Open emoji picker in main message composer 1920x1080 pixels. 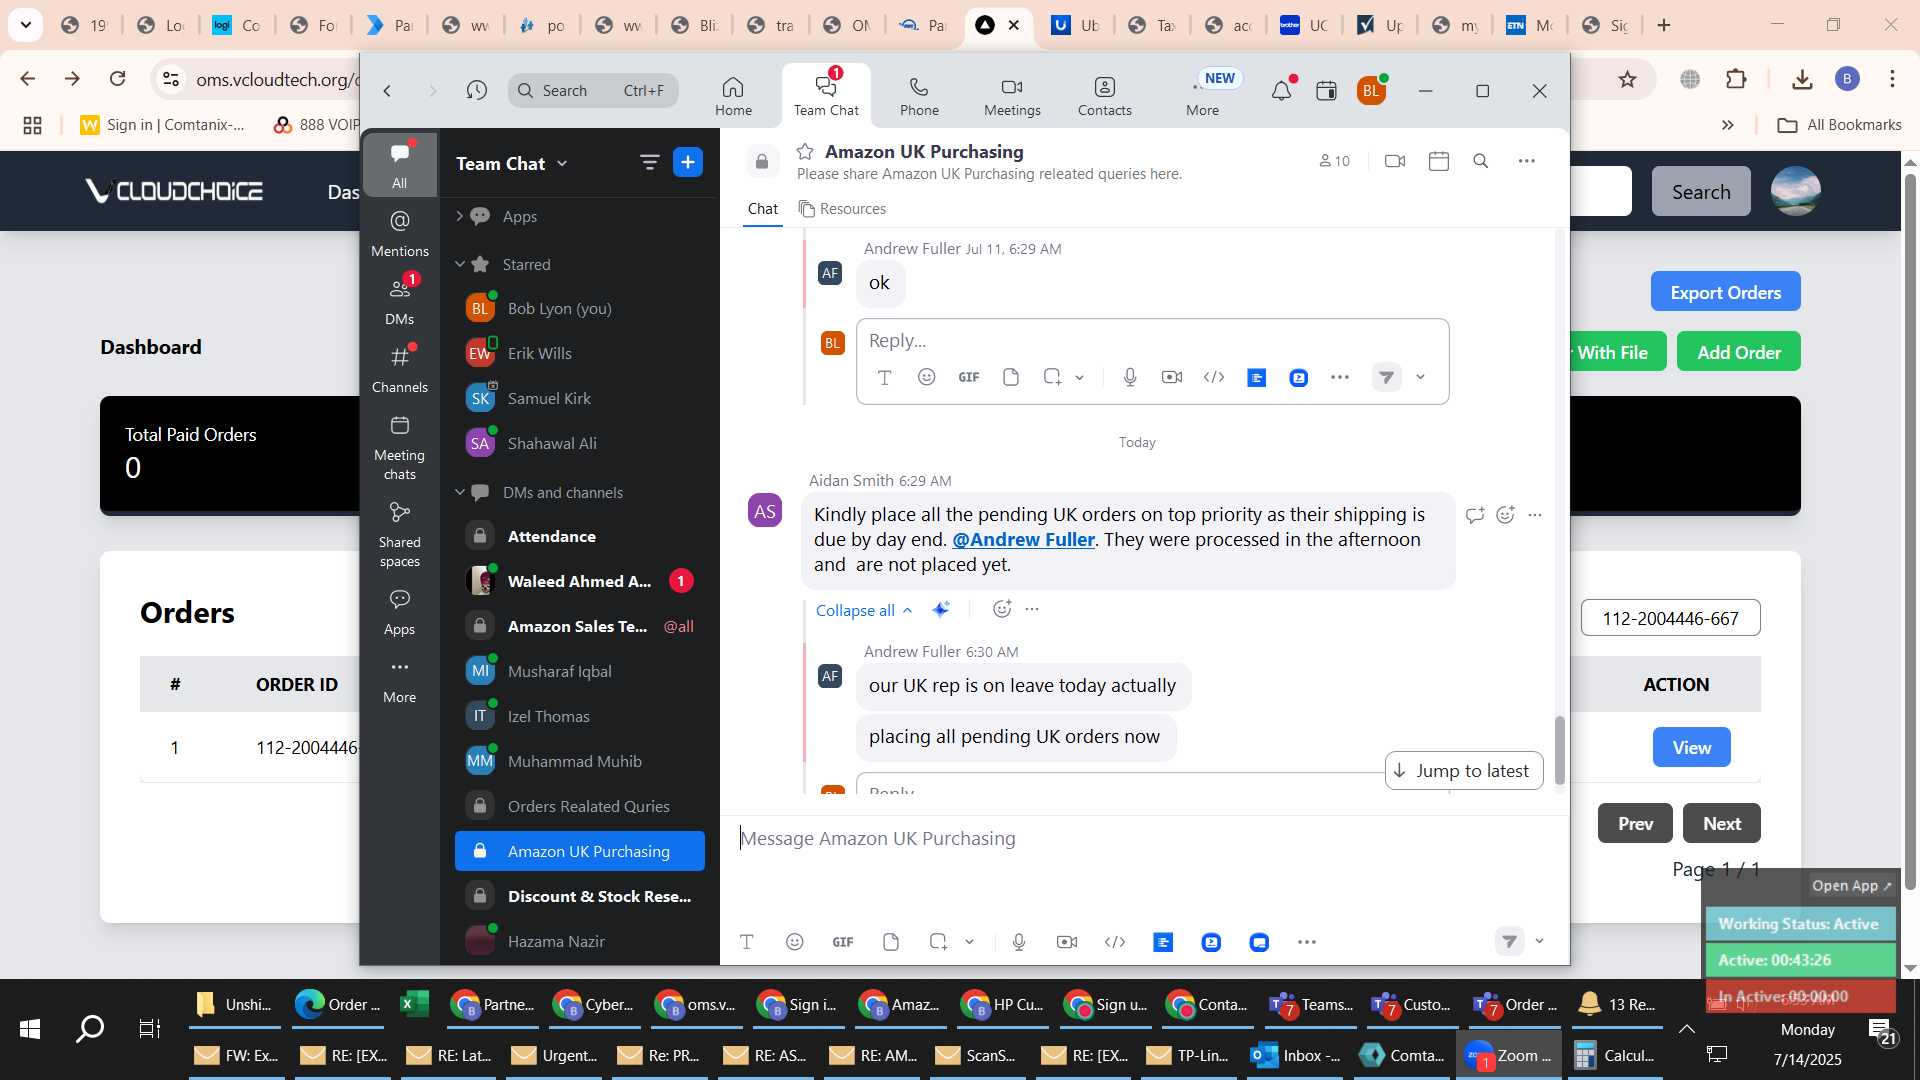pos(795,942)
